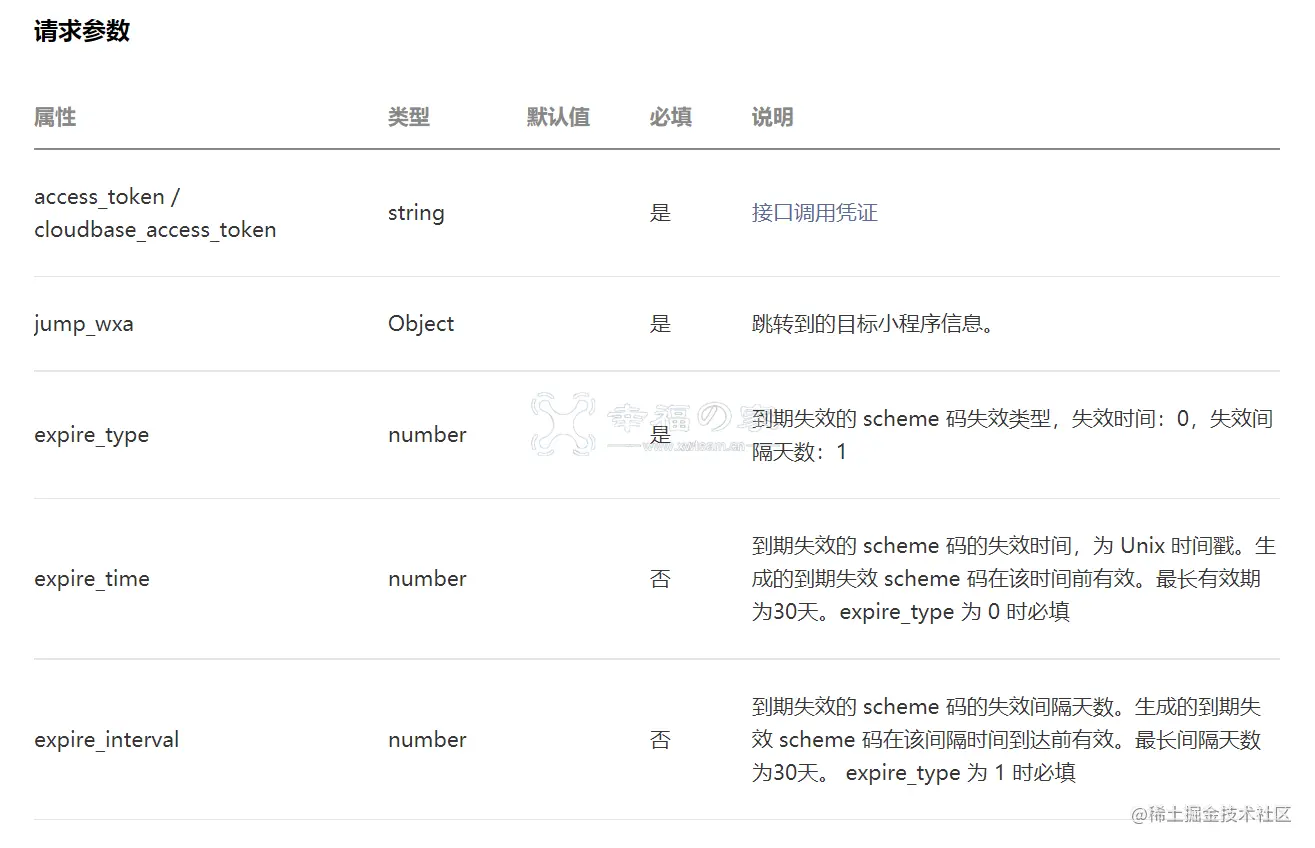Select the expire_type description text

click(x=1012, y=435)
